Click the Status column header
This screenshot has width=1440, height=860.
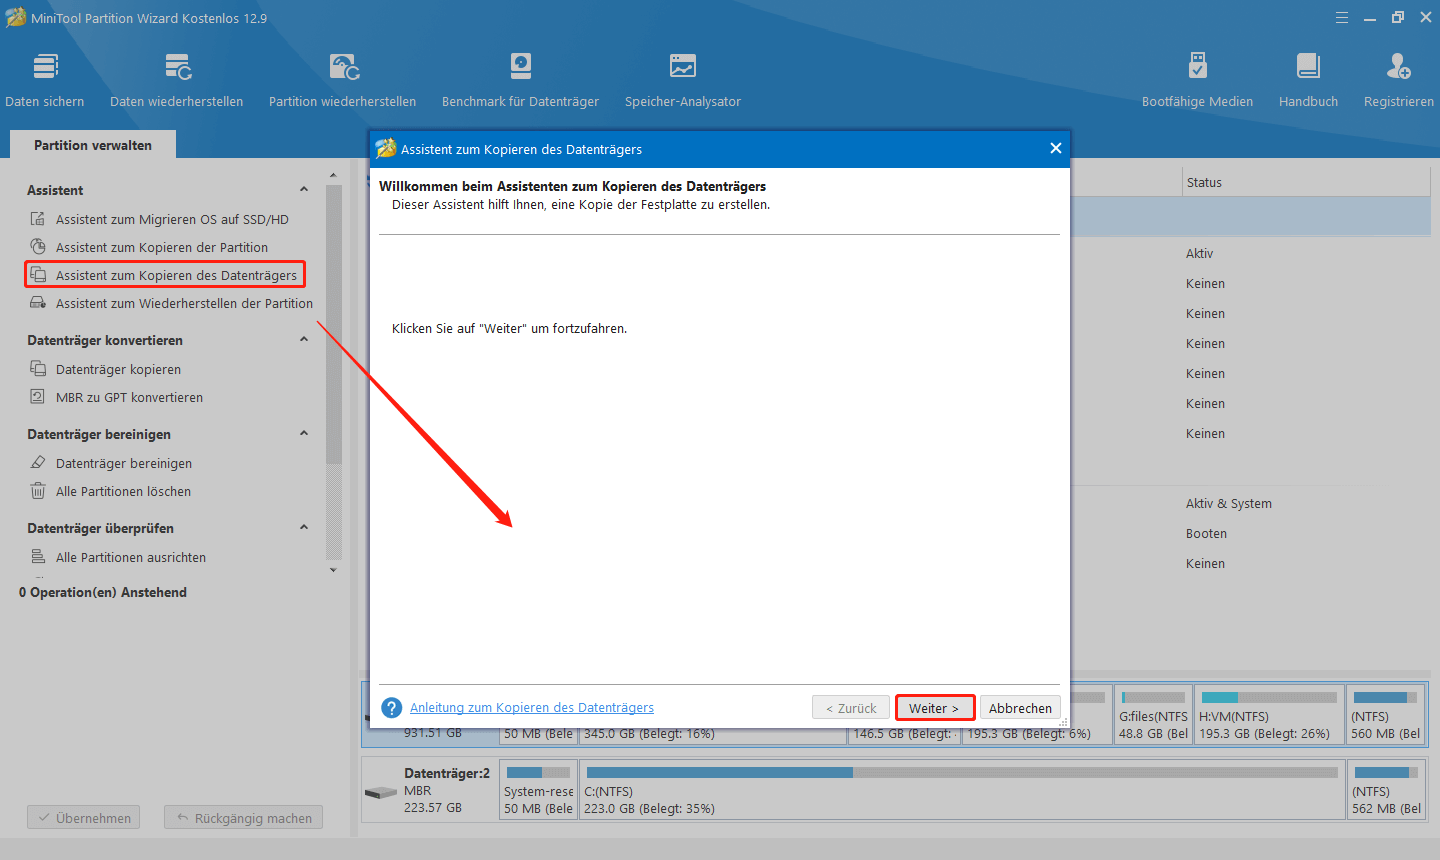tap(1306, 182)
